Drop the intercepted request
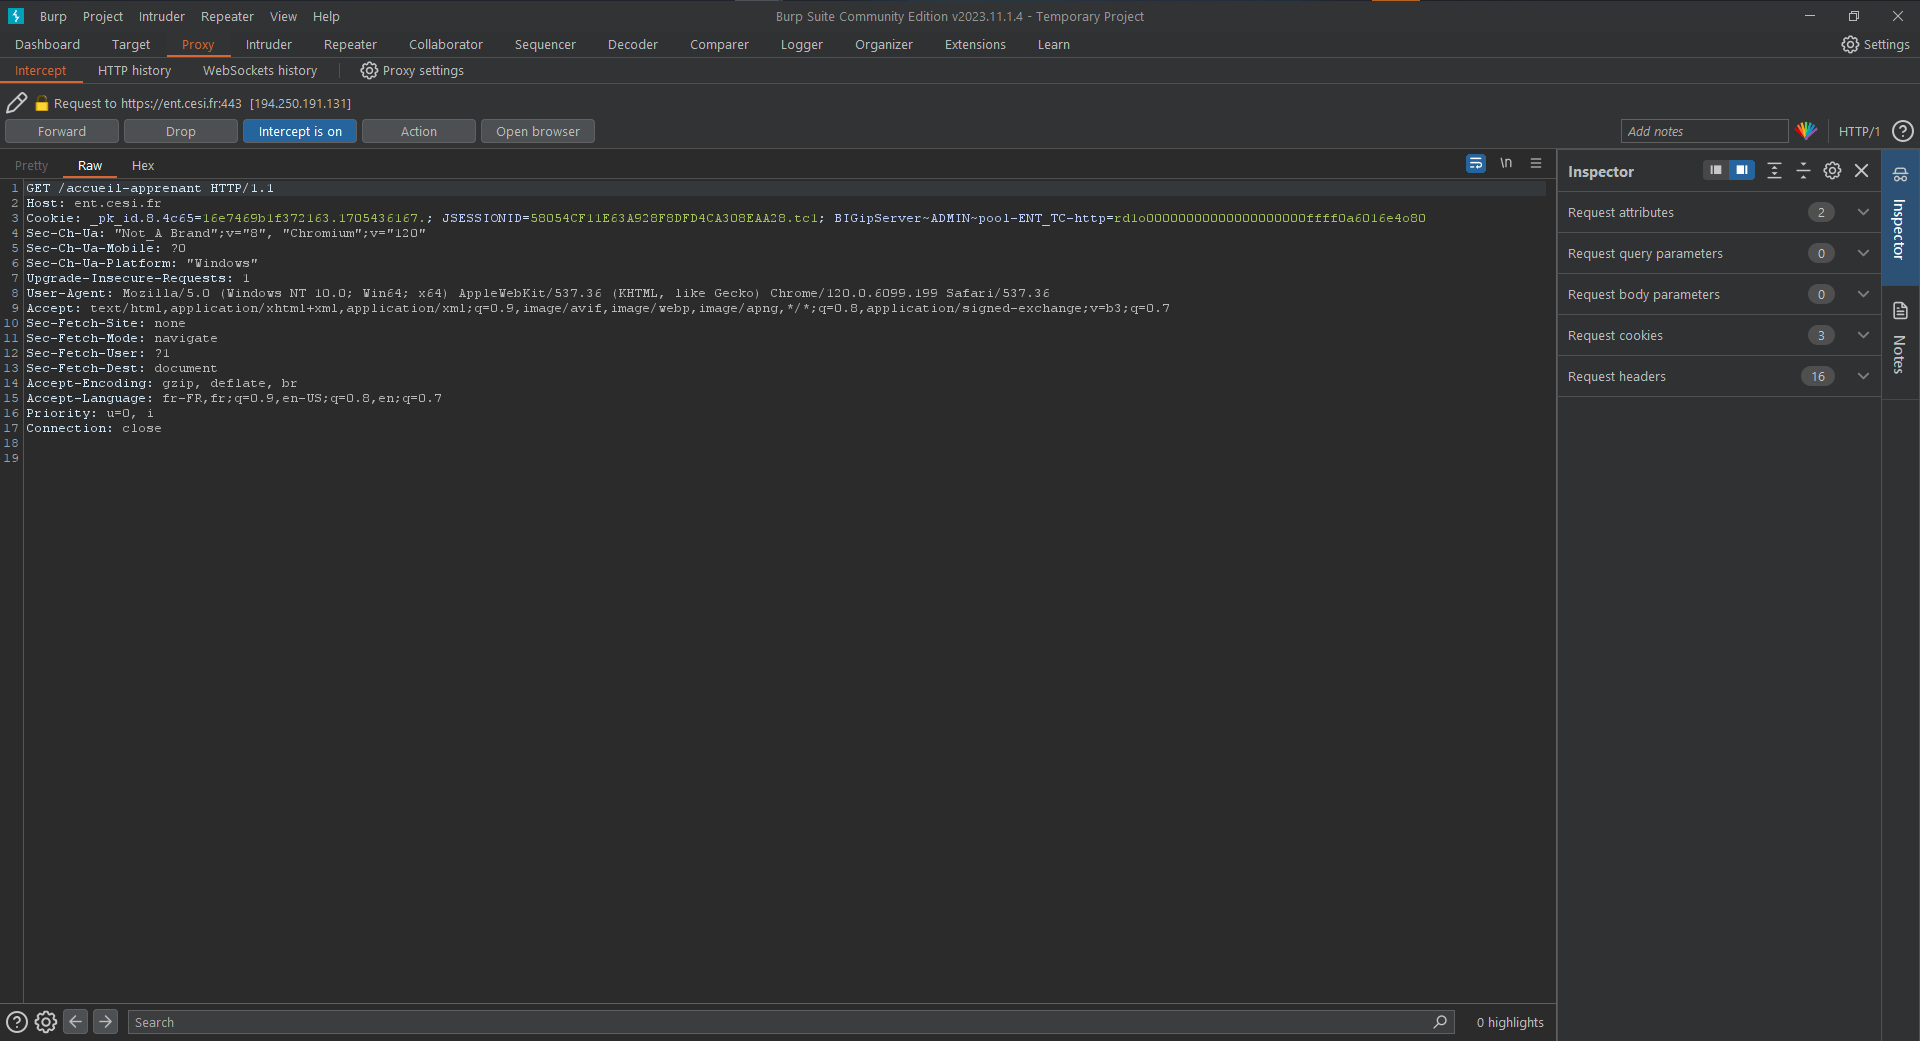The width and height of the screenshot is (1920, 1041). coord(181,131)
